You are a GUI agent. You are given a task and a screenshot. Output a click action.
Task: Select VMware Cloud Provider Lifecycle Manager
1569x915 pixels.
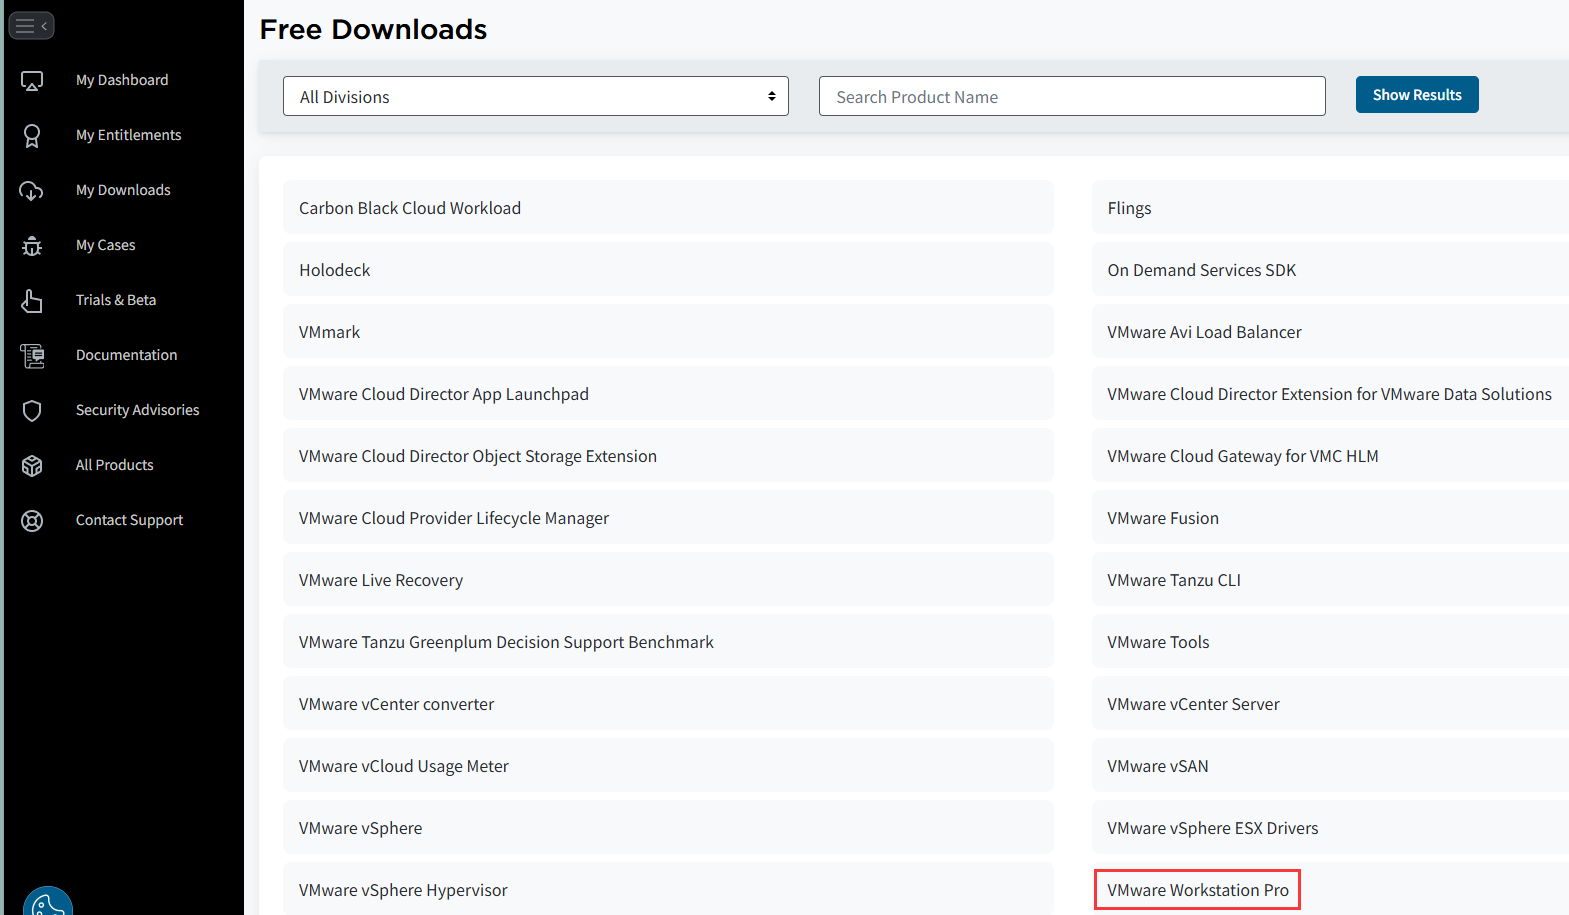click(668, 517)
